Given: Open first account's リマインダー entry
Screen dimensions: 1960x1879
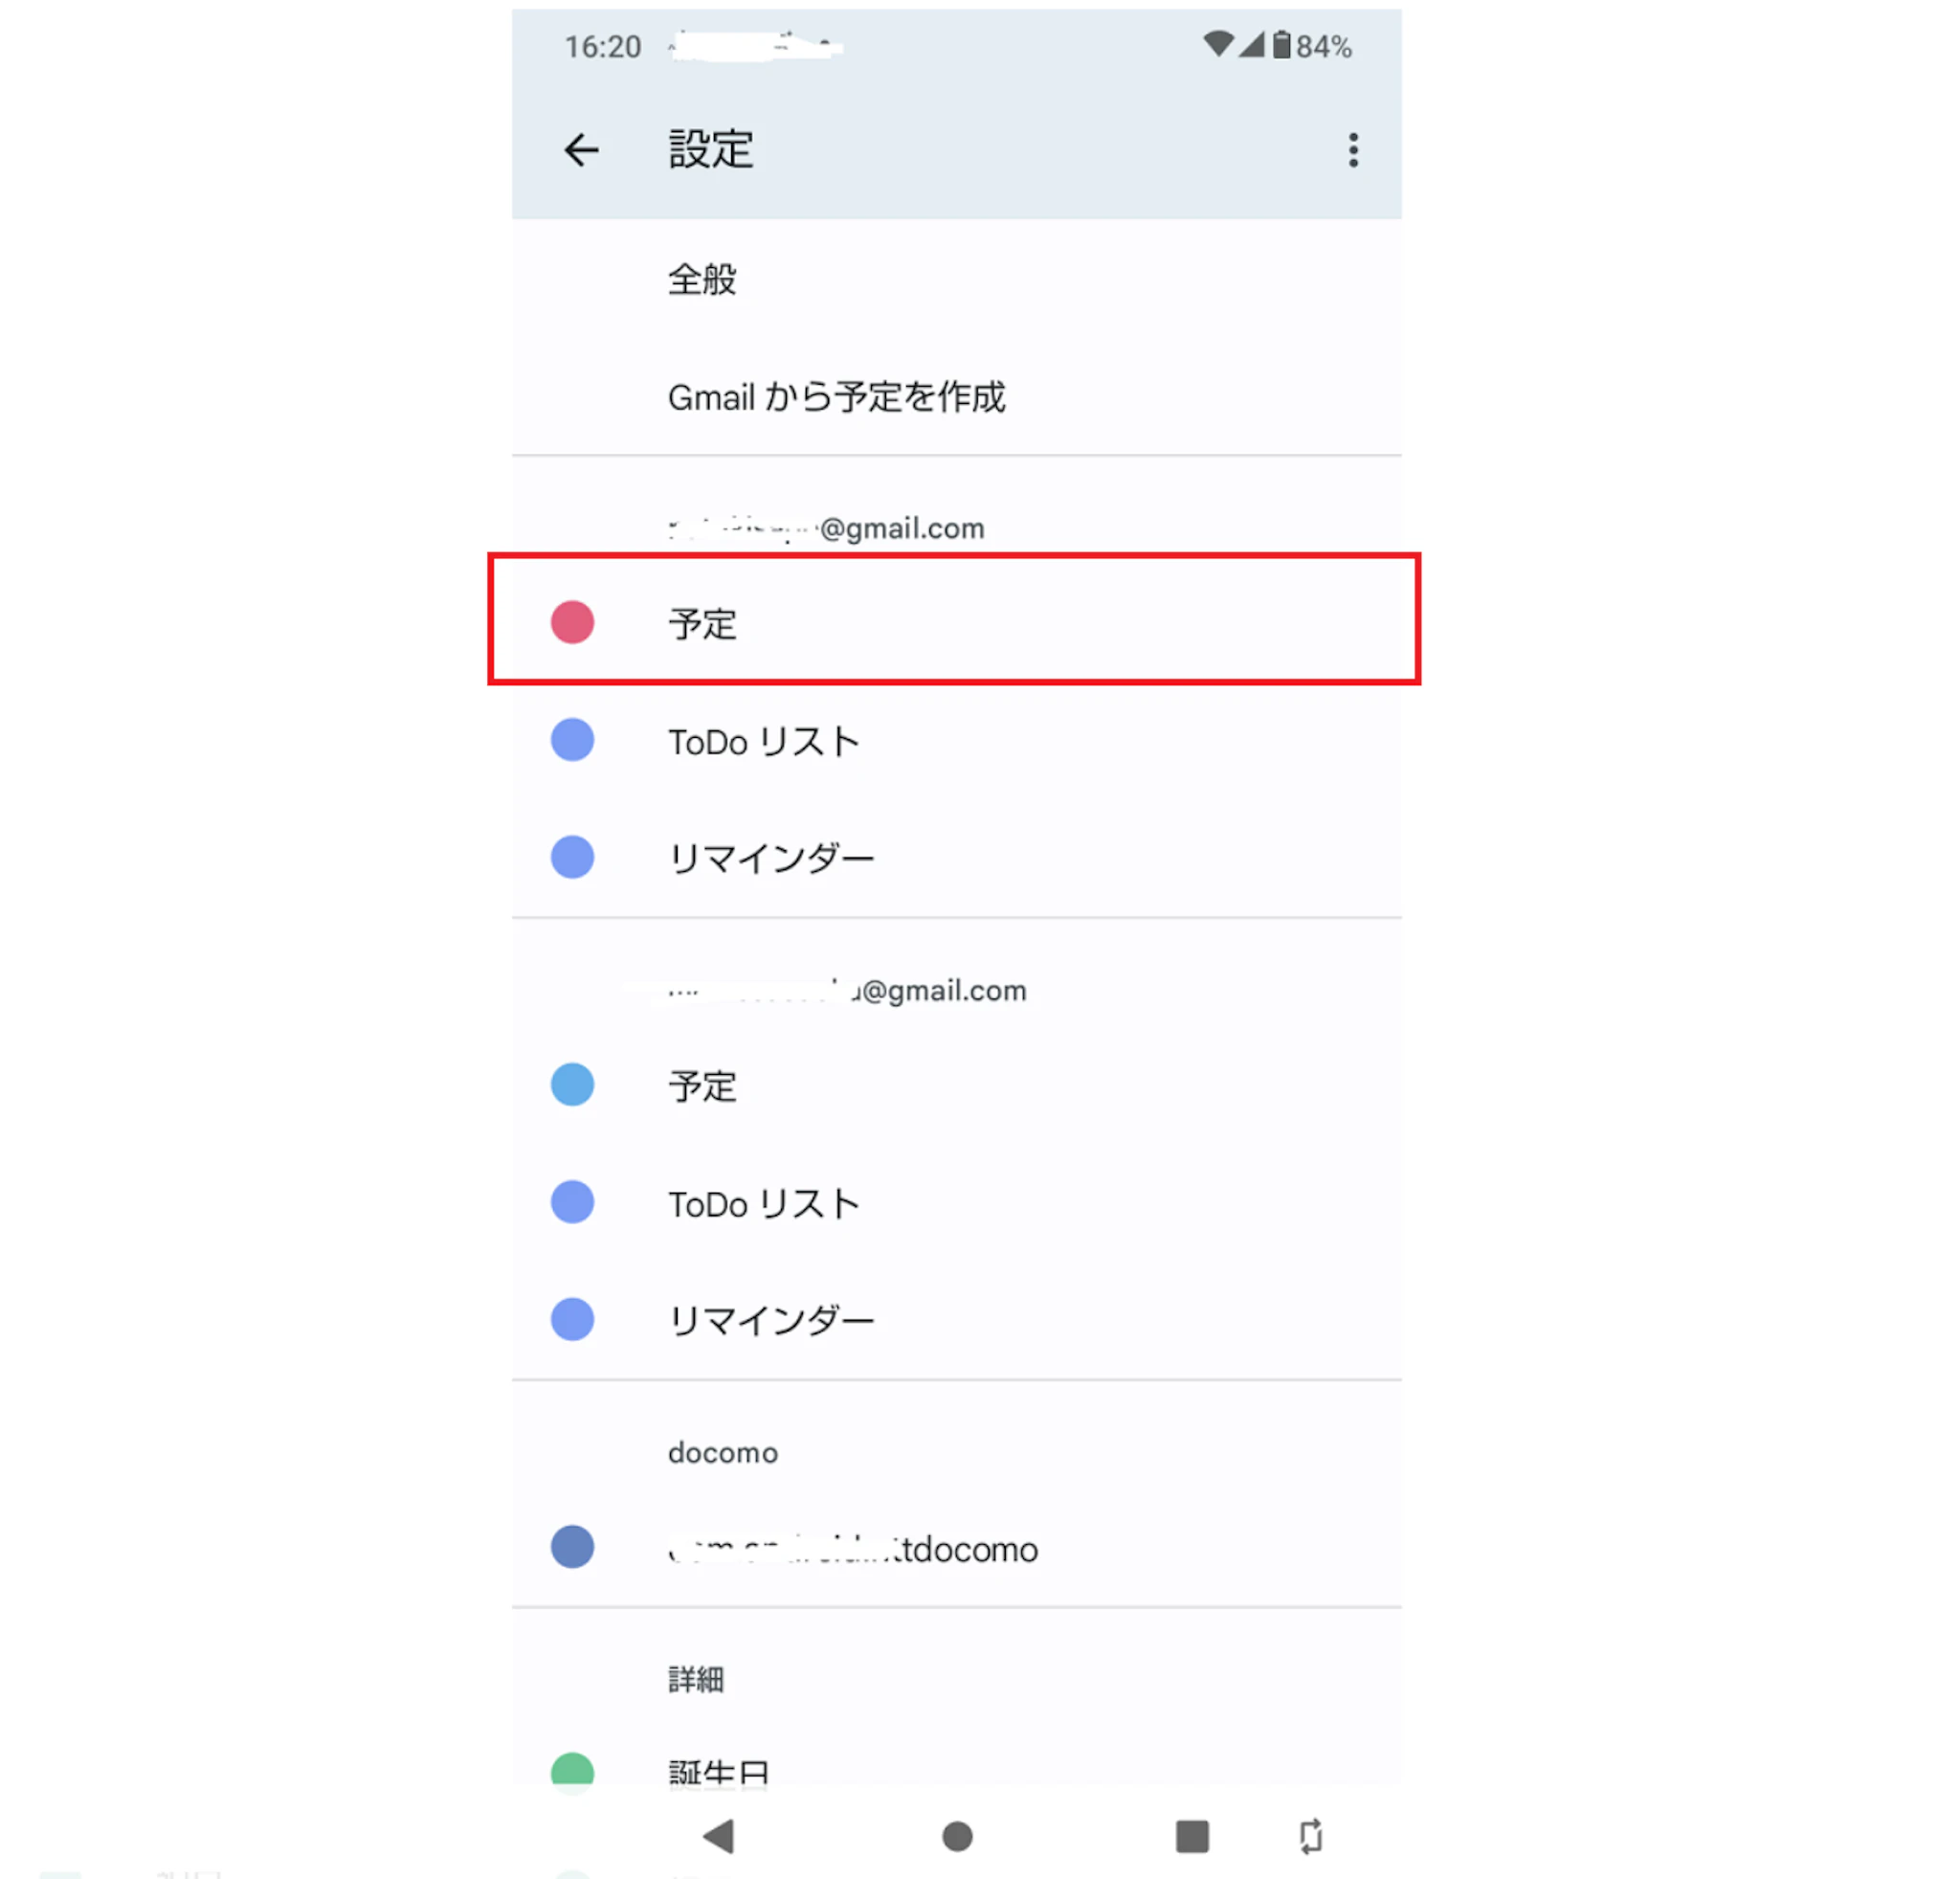Looking at the screenshot, I should 956,857.
